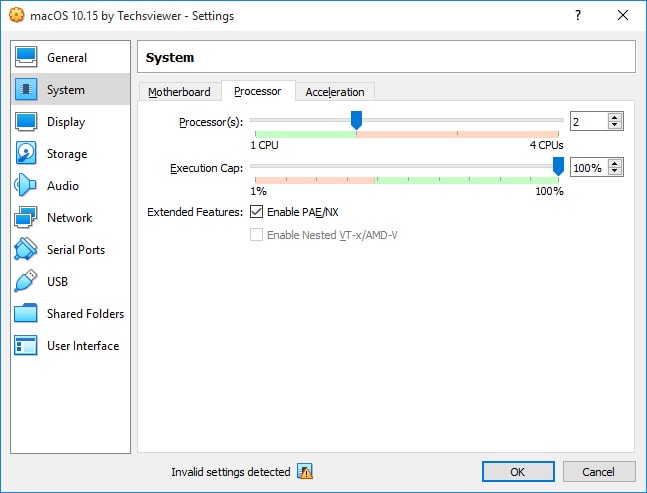Viewport: 647px width, 493px height.
Task: Select the Audio speaker icon
Action: [27, 186]
